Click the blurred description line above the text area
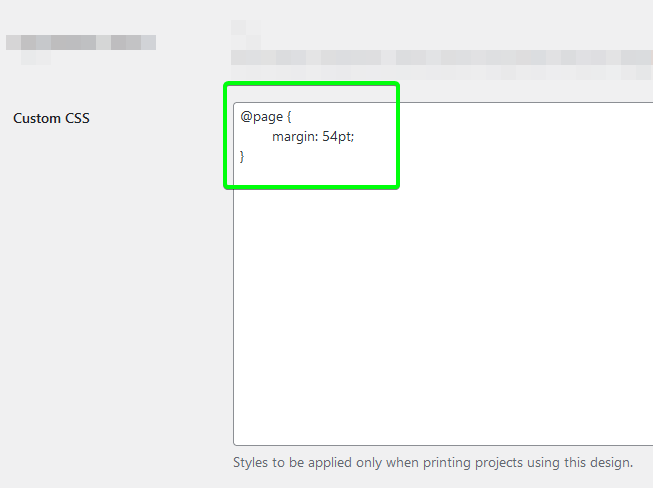653x488 pixels. [442, 58]
